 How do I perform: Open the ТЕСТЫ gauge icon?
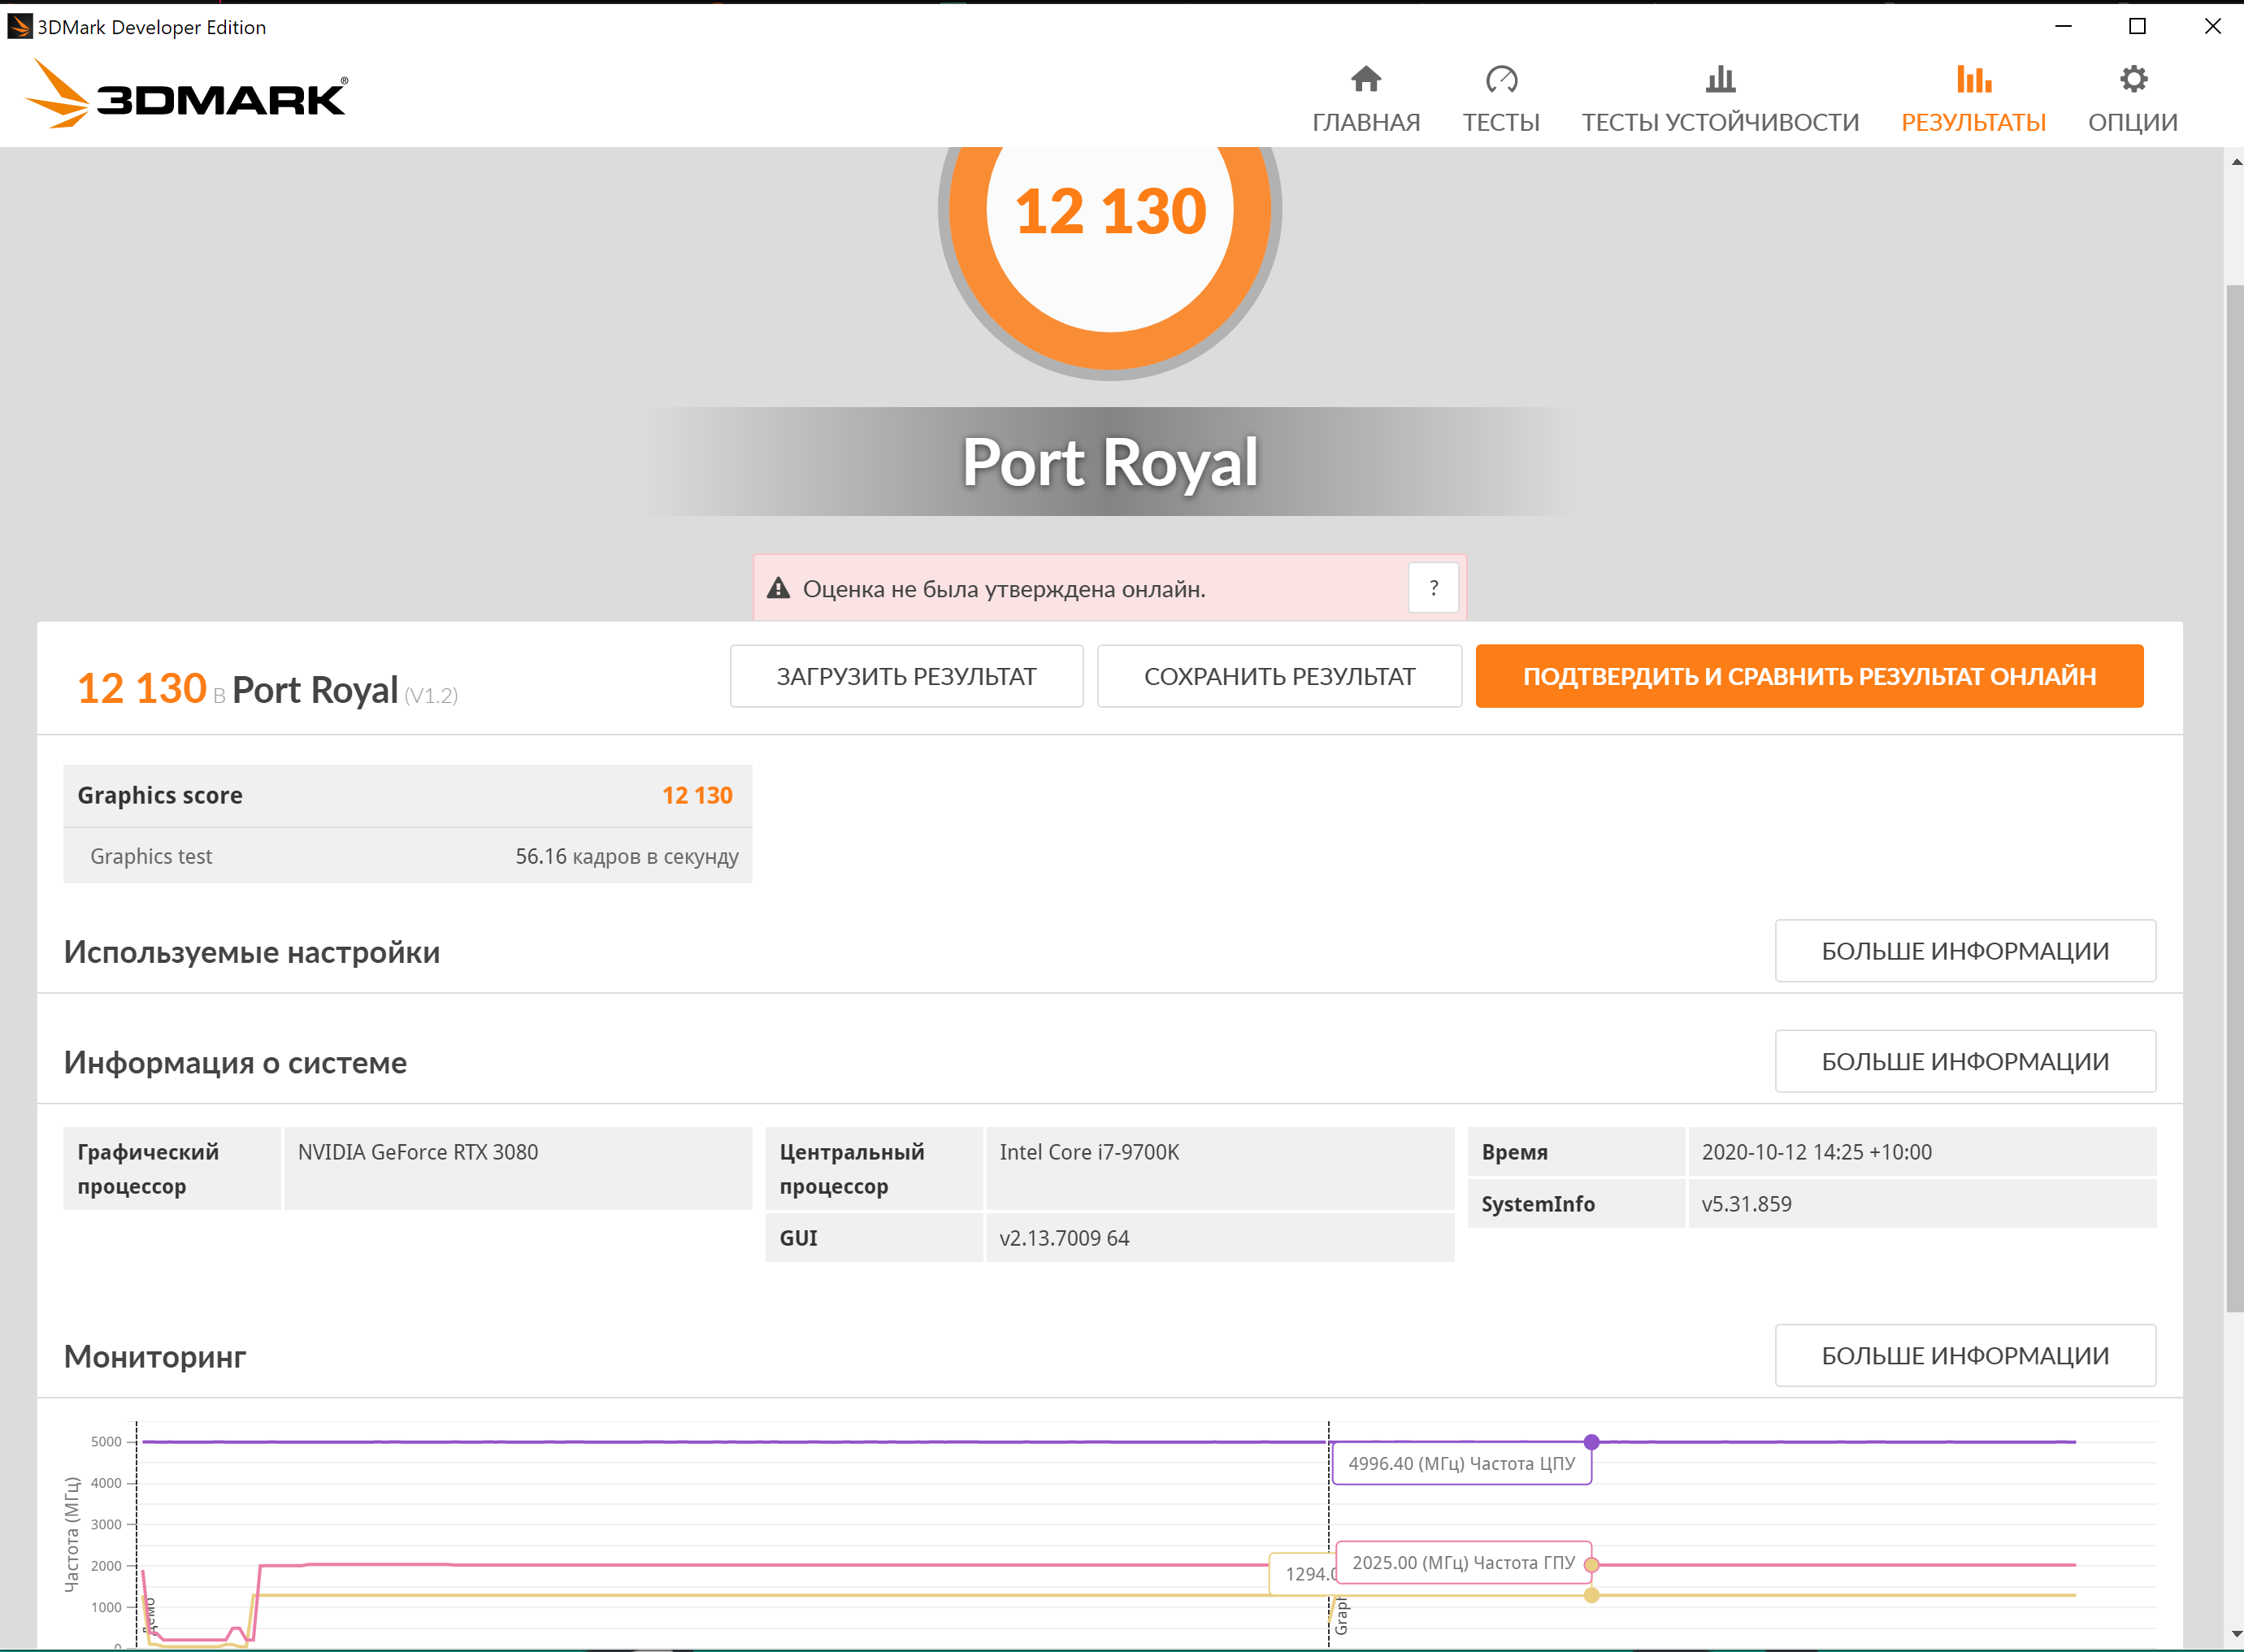tap(1501, 79)
